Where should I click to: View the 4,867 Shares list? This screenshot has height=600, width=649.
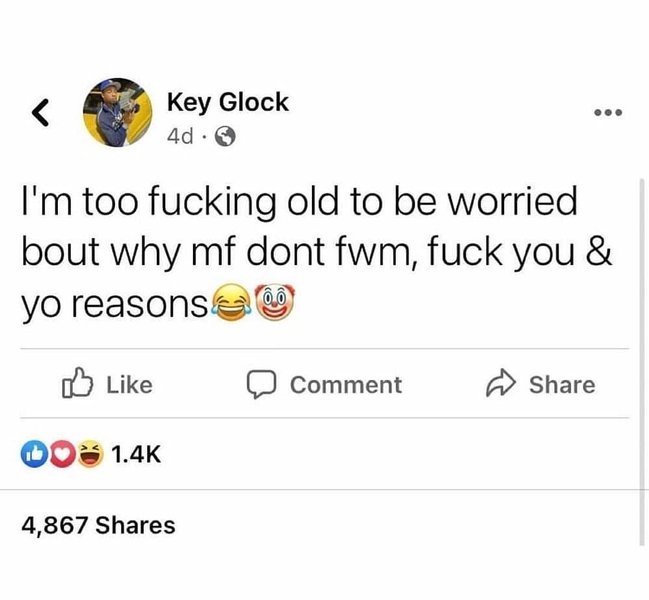pos(99,525)
